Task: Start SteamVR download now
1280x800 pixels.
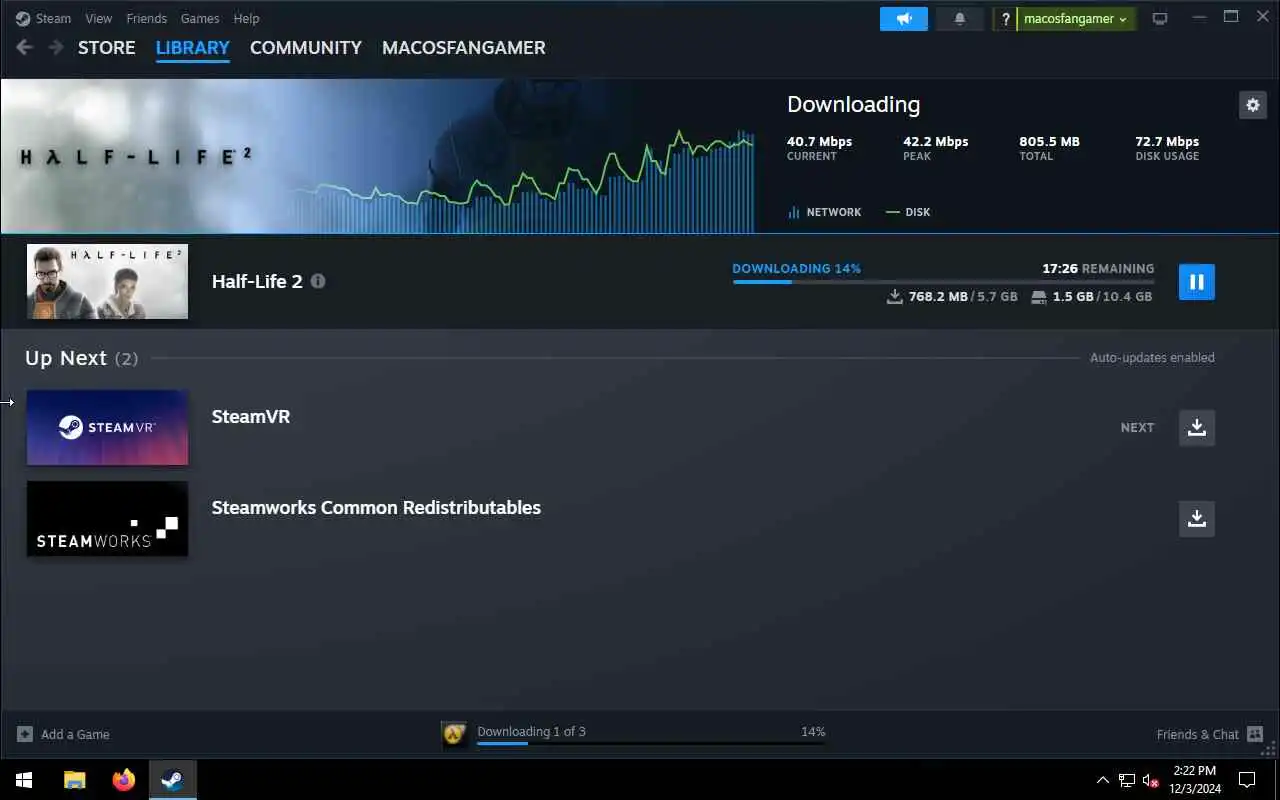Action: [x=1197, y=427]
